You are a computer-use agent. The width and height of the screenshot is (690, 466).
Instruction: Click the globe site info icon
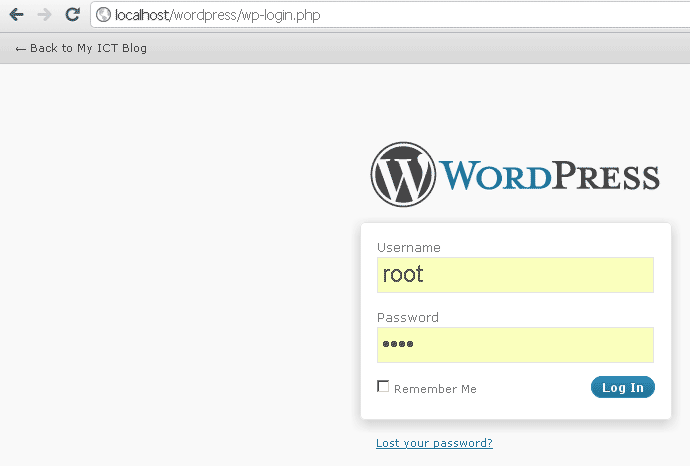[103, 15]
